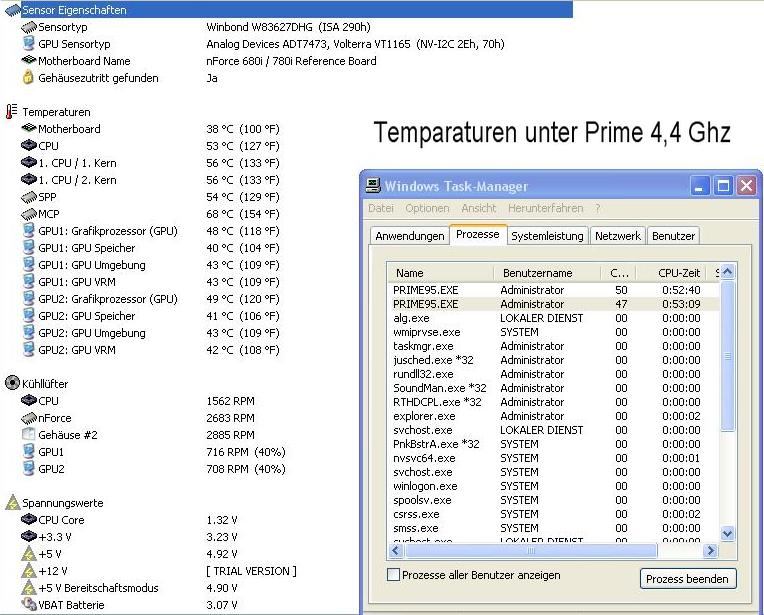
Task: Select the PnkBstrA.exe *32 process
Action: pos(553,444)
